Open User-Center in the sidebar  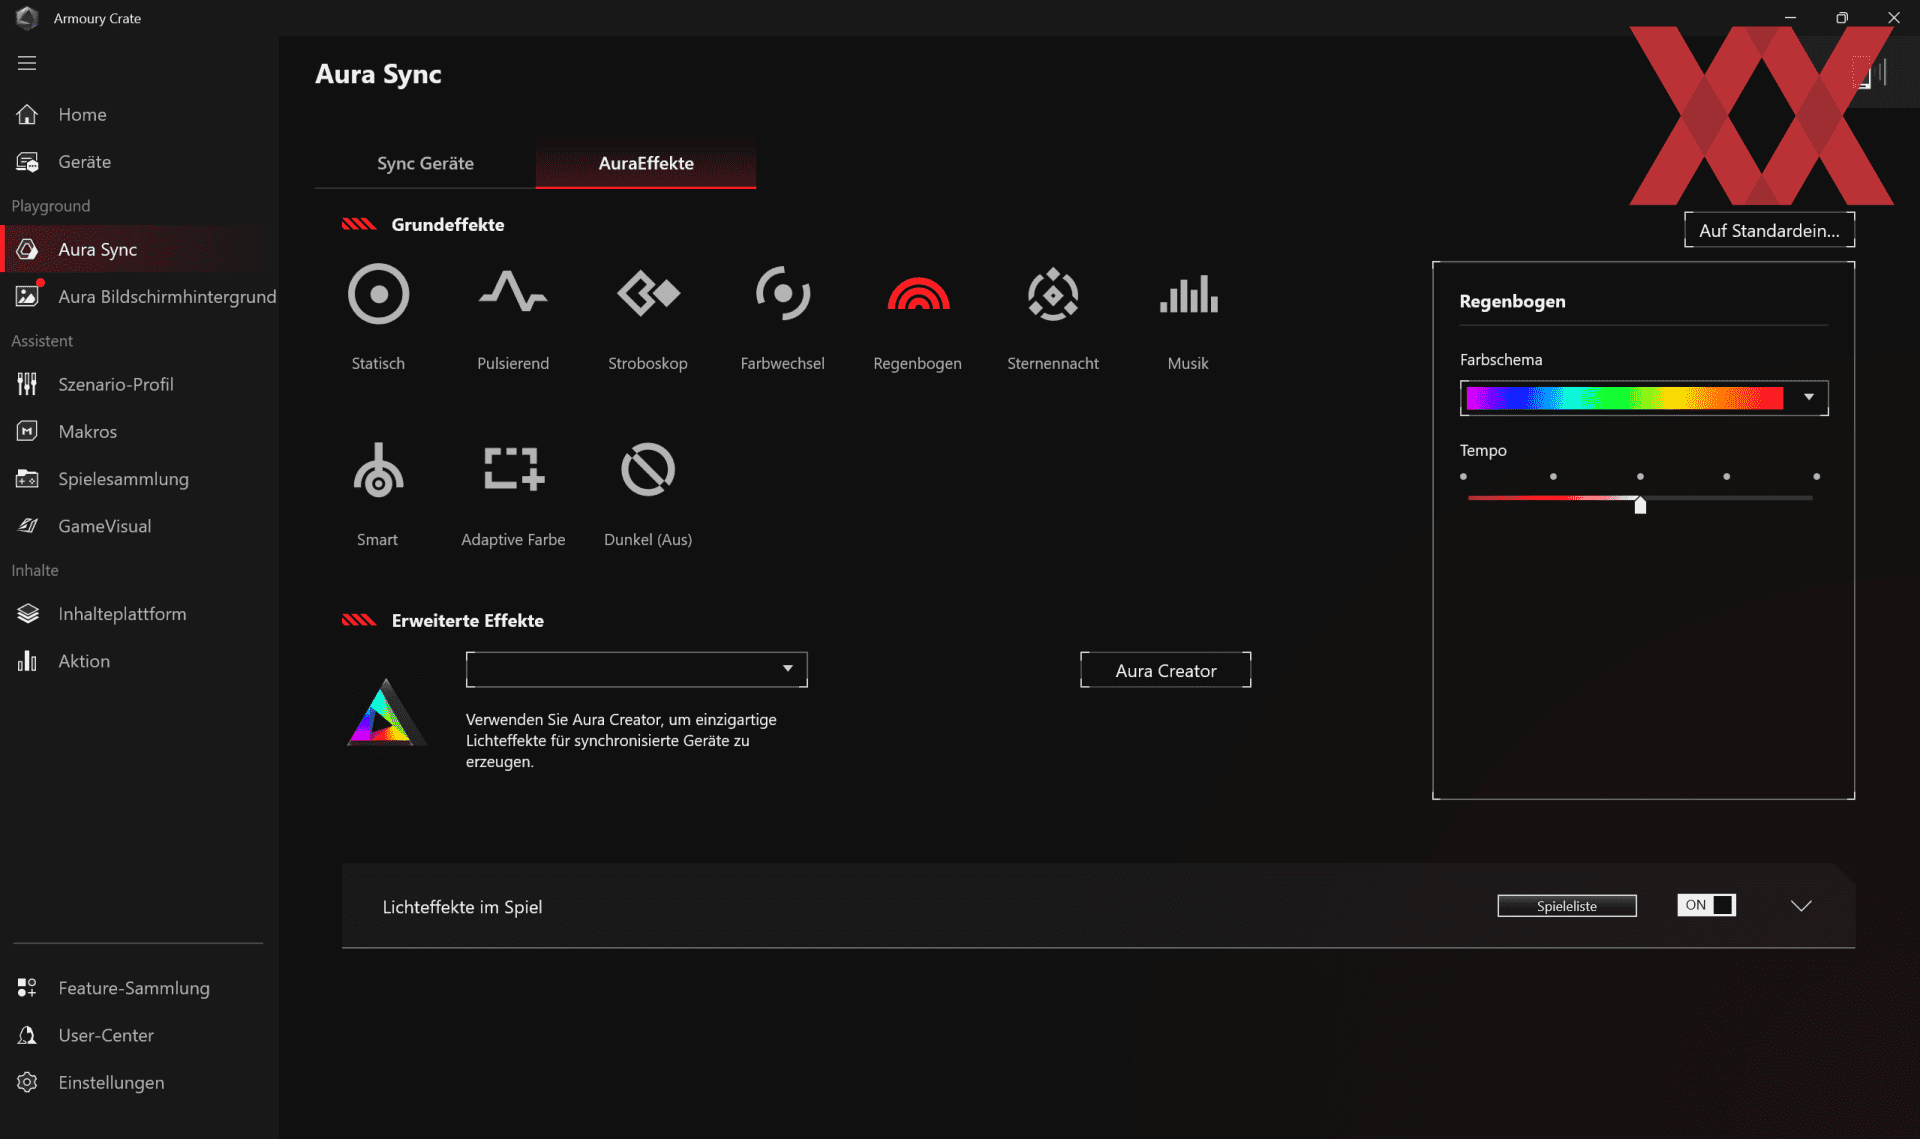[x=106, y=1035]
